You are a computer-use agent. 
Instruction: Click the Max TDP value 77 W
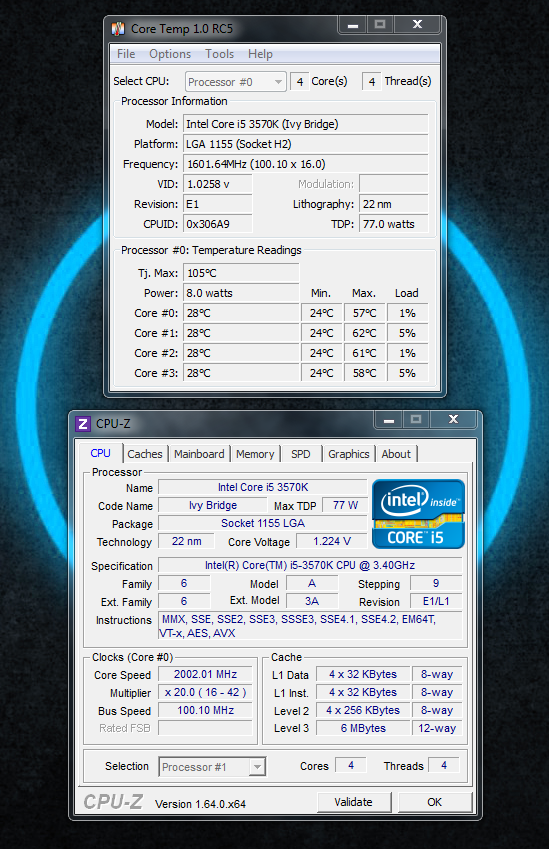[345, 505]
